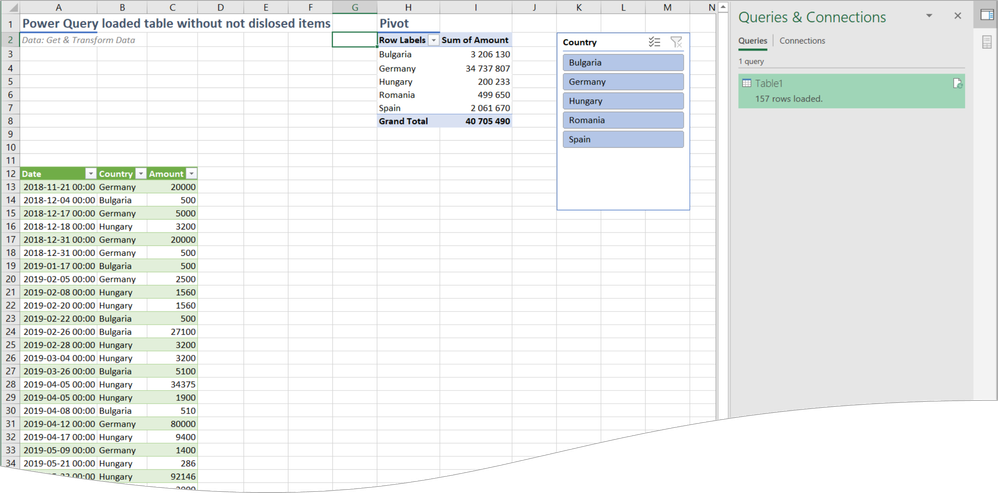
Task: Filter slicer by Bulgaria
Action: pos(623,62)
